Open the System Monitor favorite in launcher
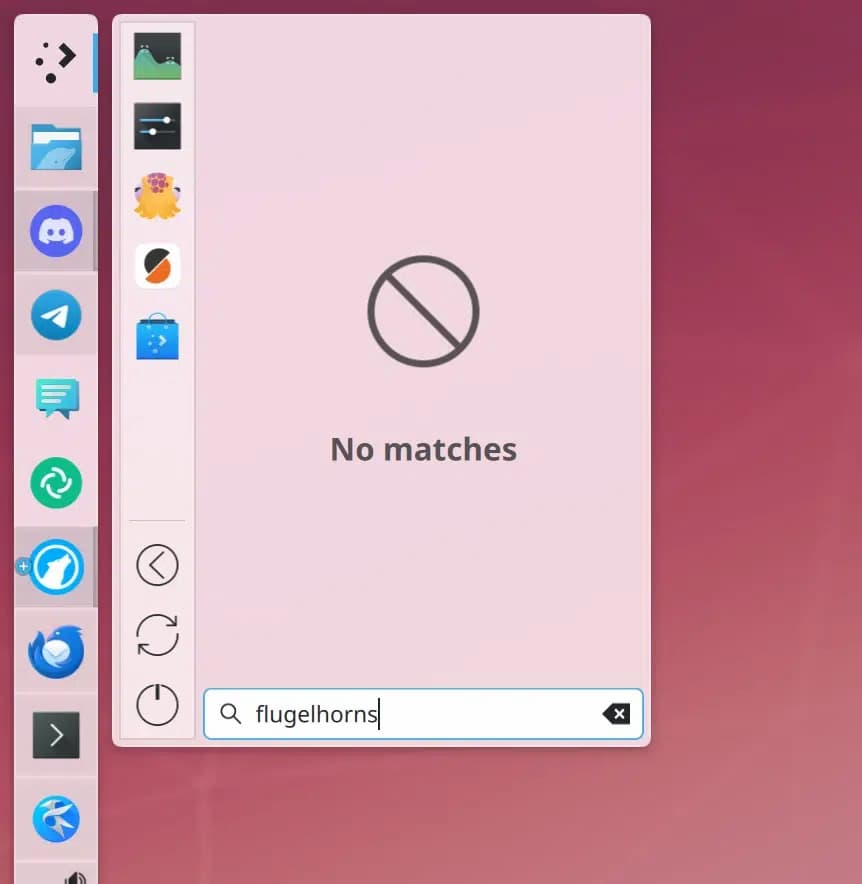 pos(157,56)
